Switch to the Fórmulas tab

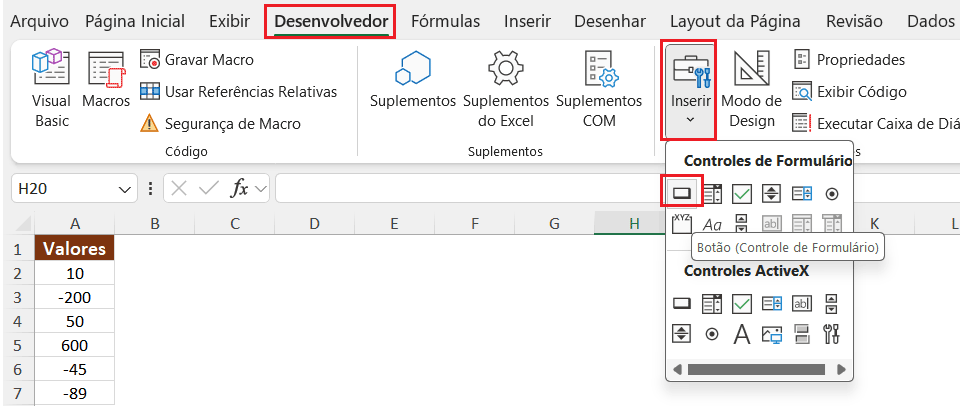coord(445,21)
